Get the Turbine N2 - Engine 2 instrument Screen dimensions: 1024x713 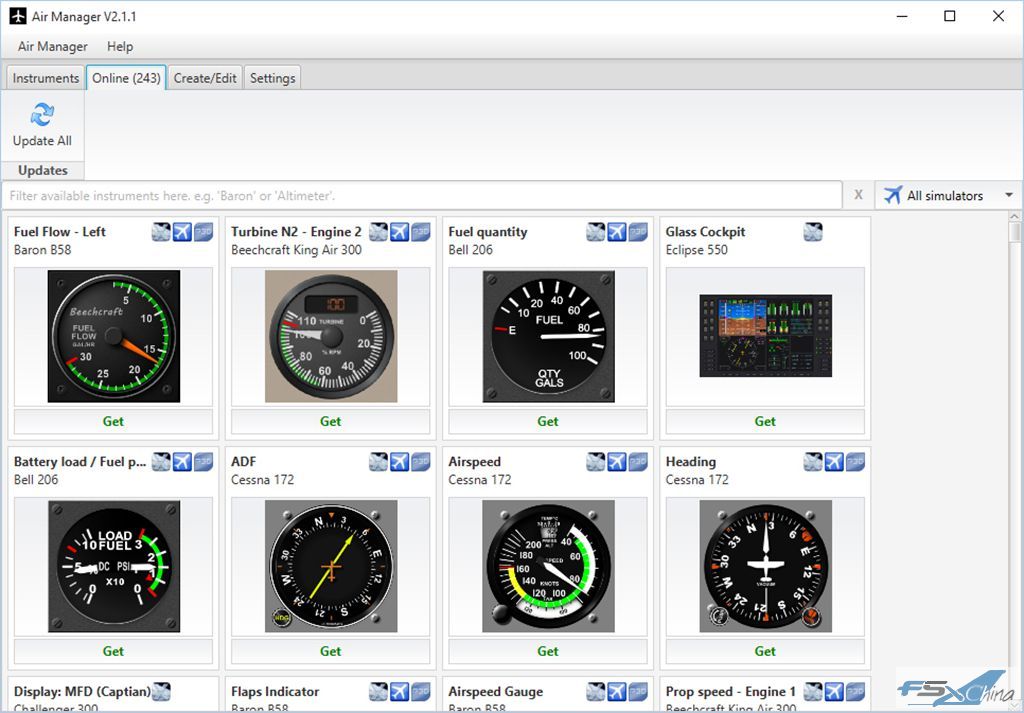click(330, 421)
